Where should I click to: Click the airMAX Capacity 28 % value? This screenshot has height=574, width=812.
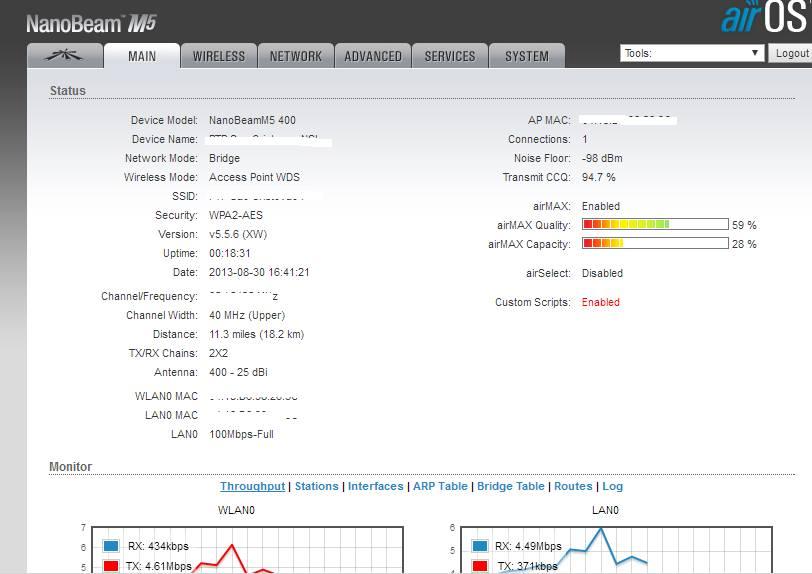pos(744,243)
